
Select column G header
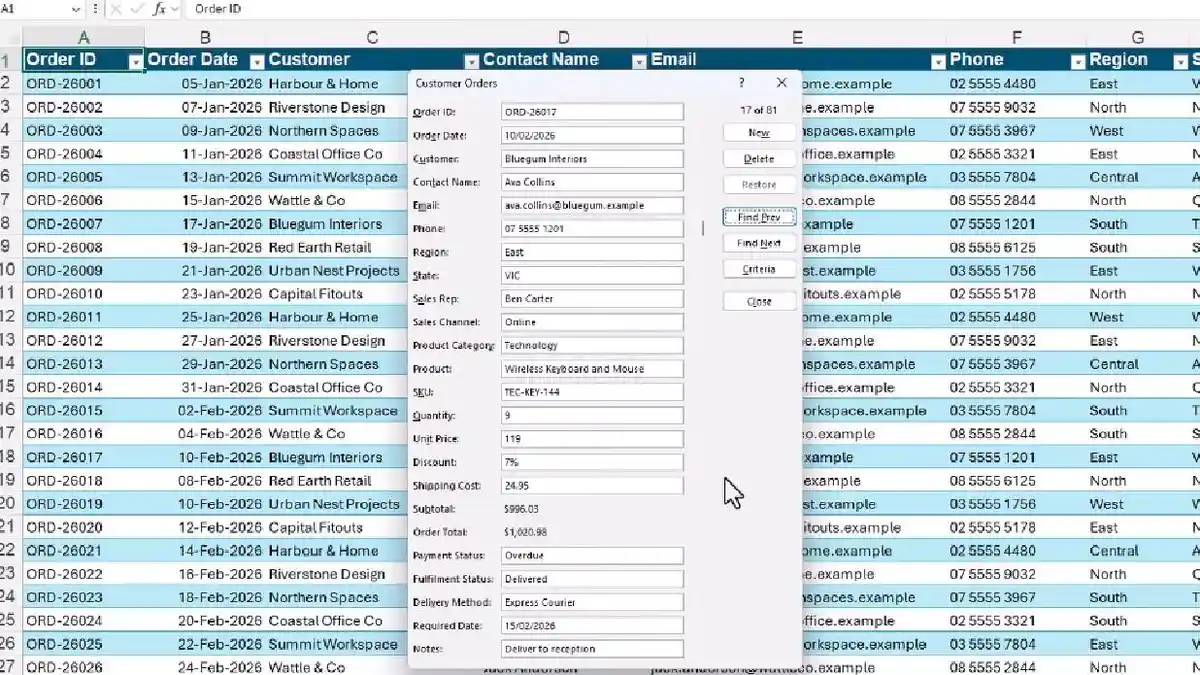click(x=1138, y=38)
